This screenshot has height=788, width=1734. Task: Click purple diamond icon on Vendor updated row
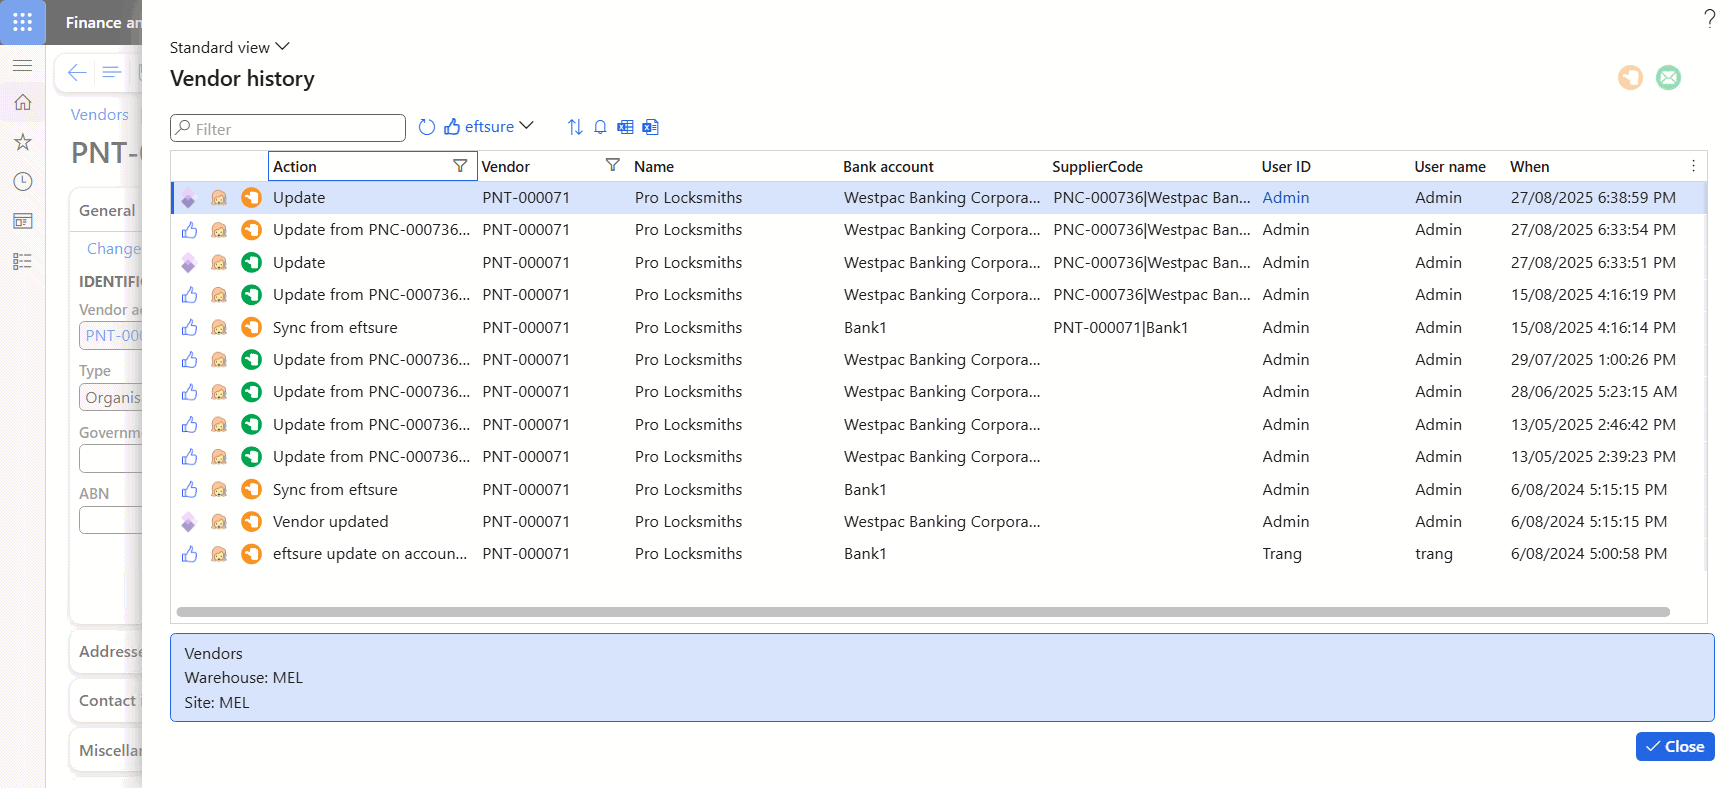[x=188, y=522]
